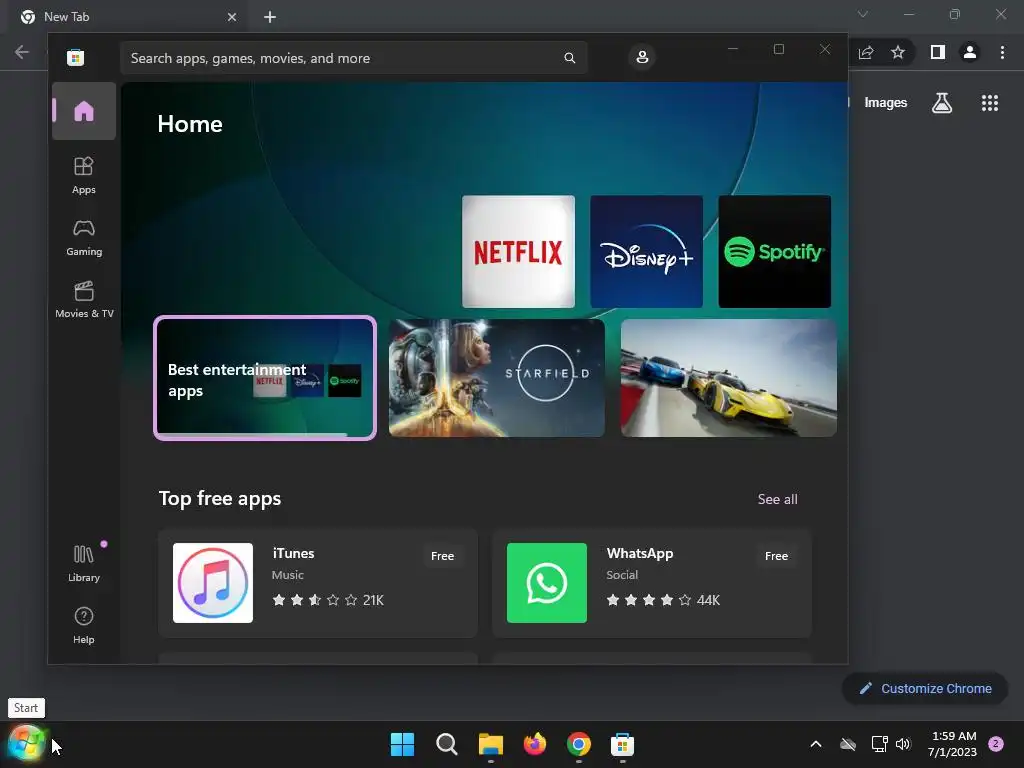Open the Home section in Store sidebar
This screenshot has width=1024, height=768.
click(x=84, y=111)
